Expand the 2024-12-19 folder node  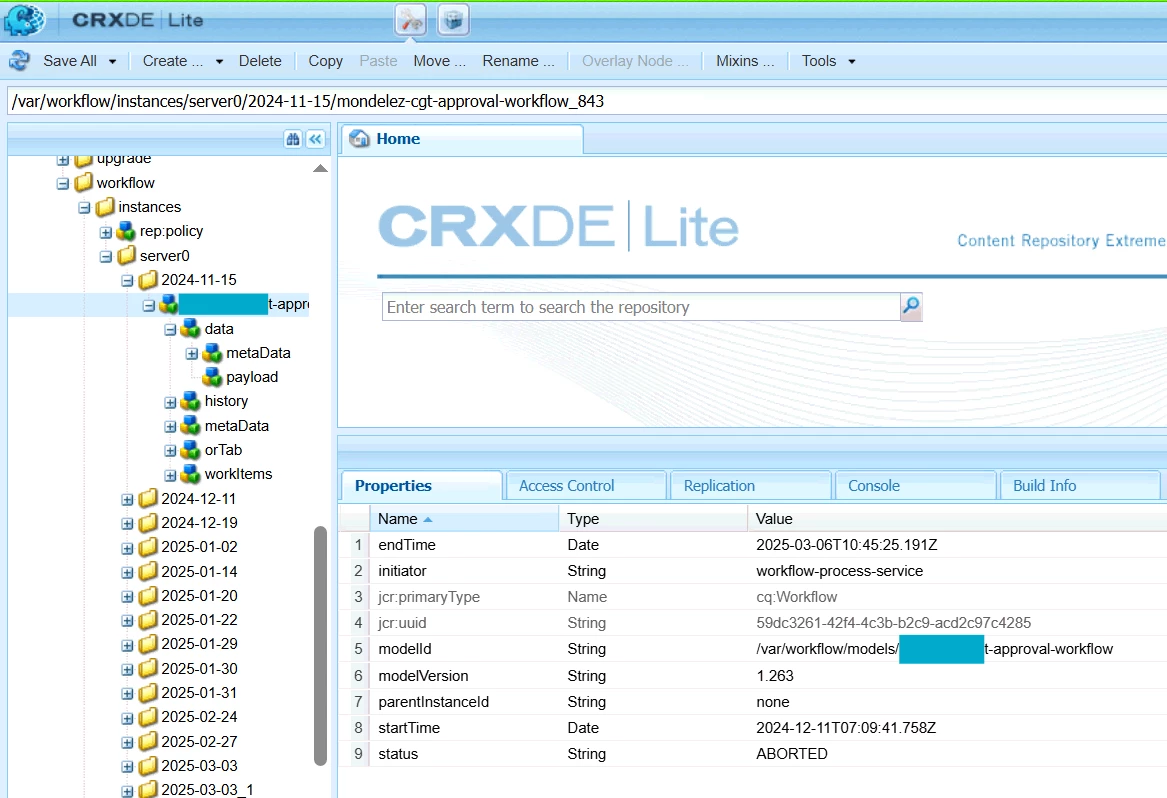127,524
